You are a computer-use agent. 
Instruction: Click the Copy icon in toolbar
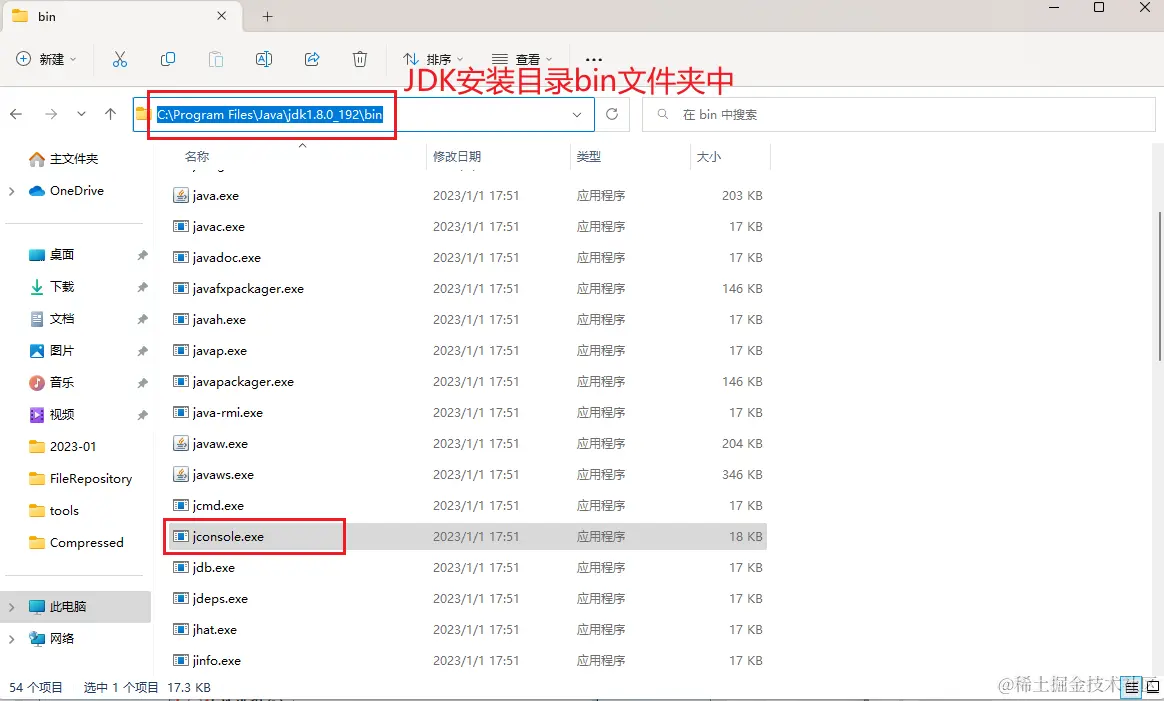pyautogui.click(x=168, y=59)
